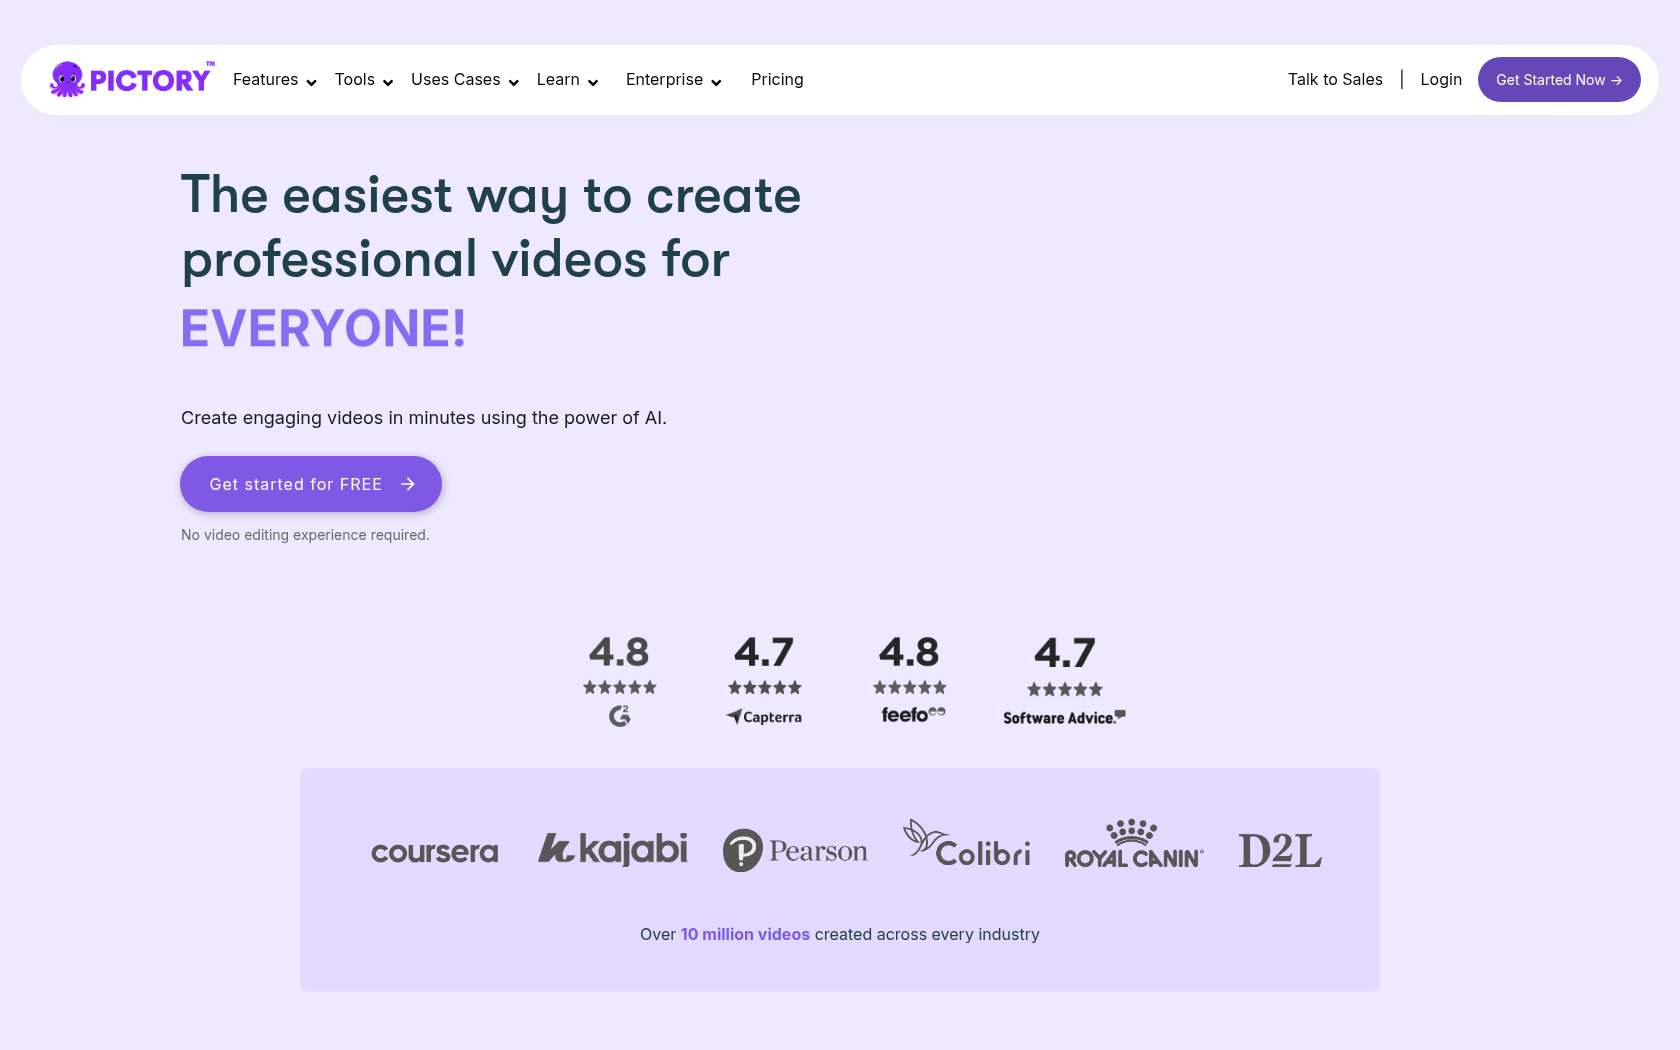Viewport: 1680px width, 1050px height.
Task: Click the 4.7 rating above Software Advice
Action: point(1064,653)
